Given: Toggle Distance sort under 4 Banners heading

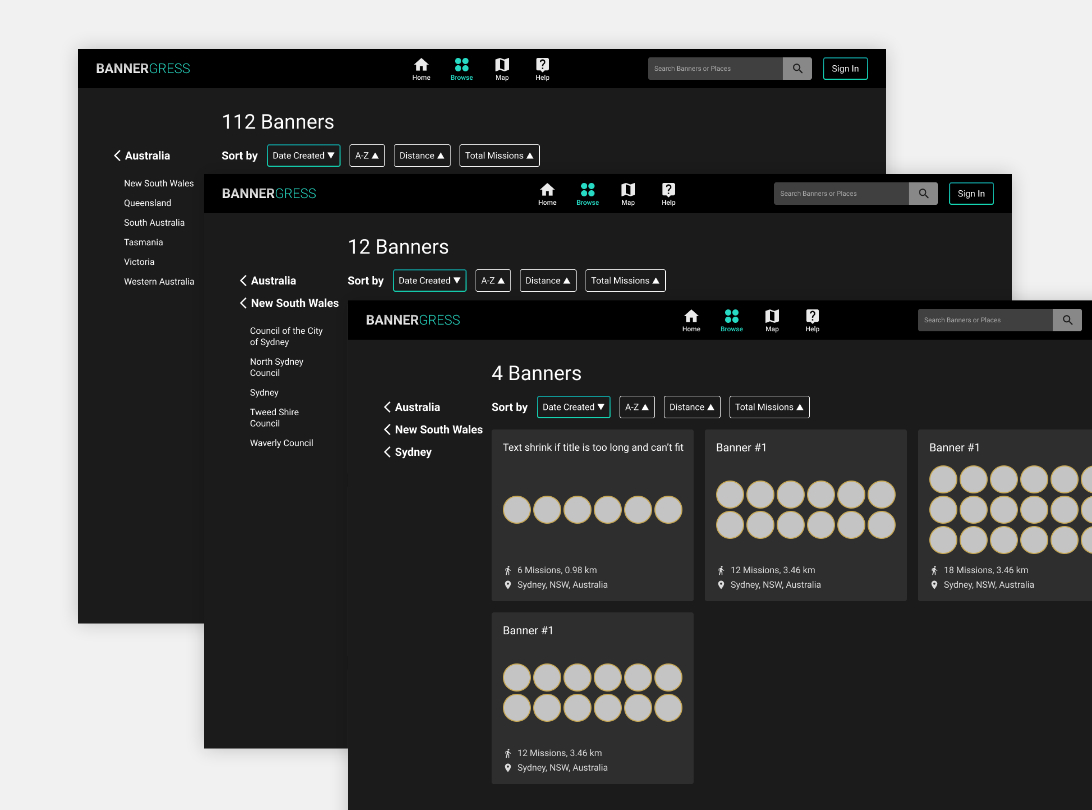Looking at the screenshot, I should tap(692, 407).
